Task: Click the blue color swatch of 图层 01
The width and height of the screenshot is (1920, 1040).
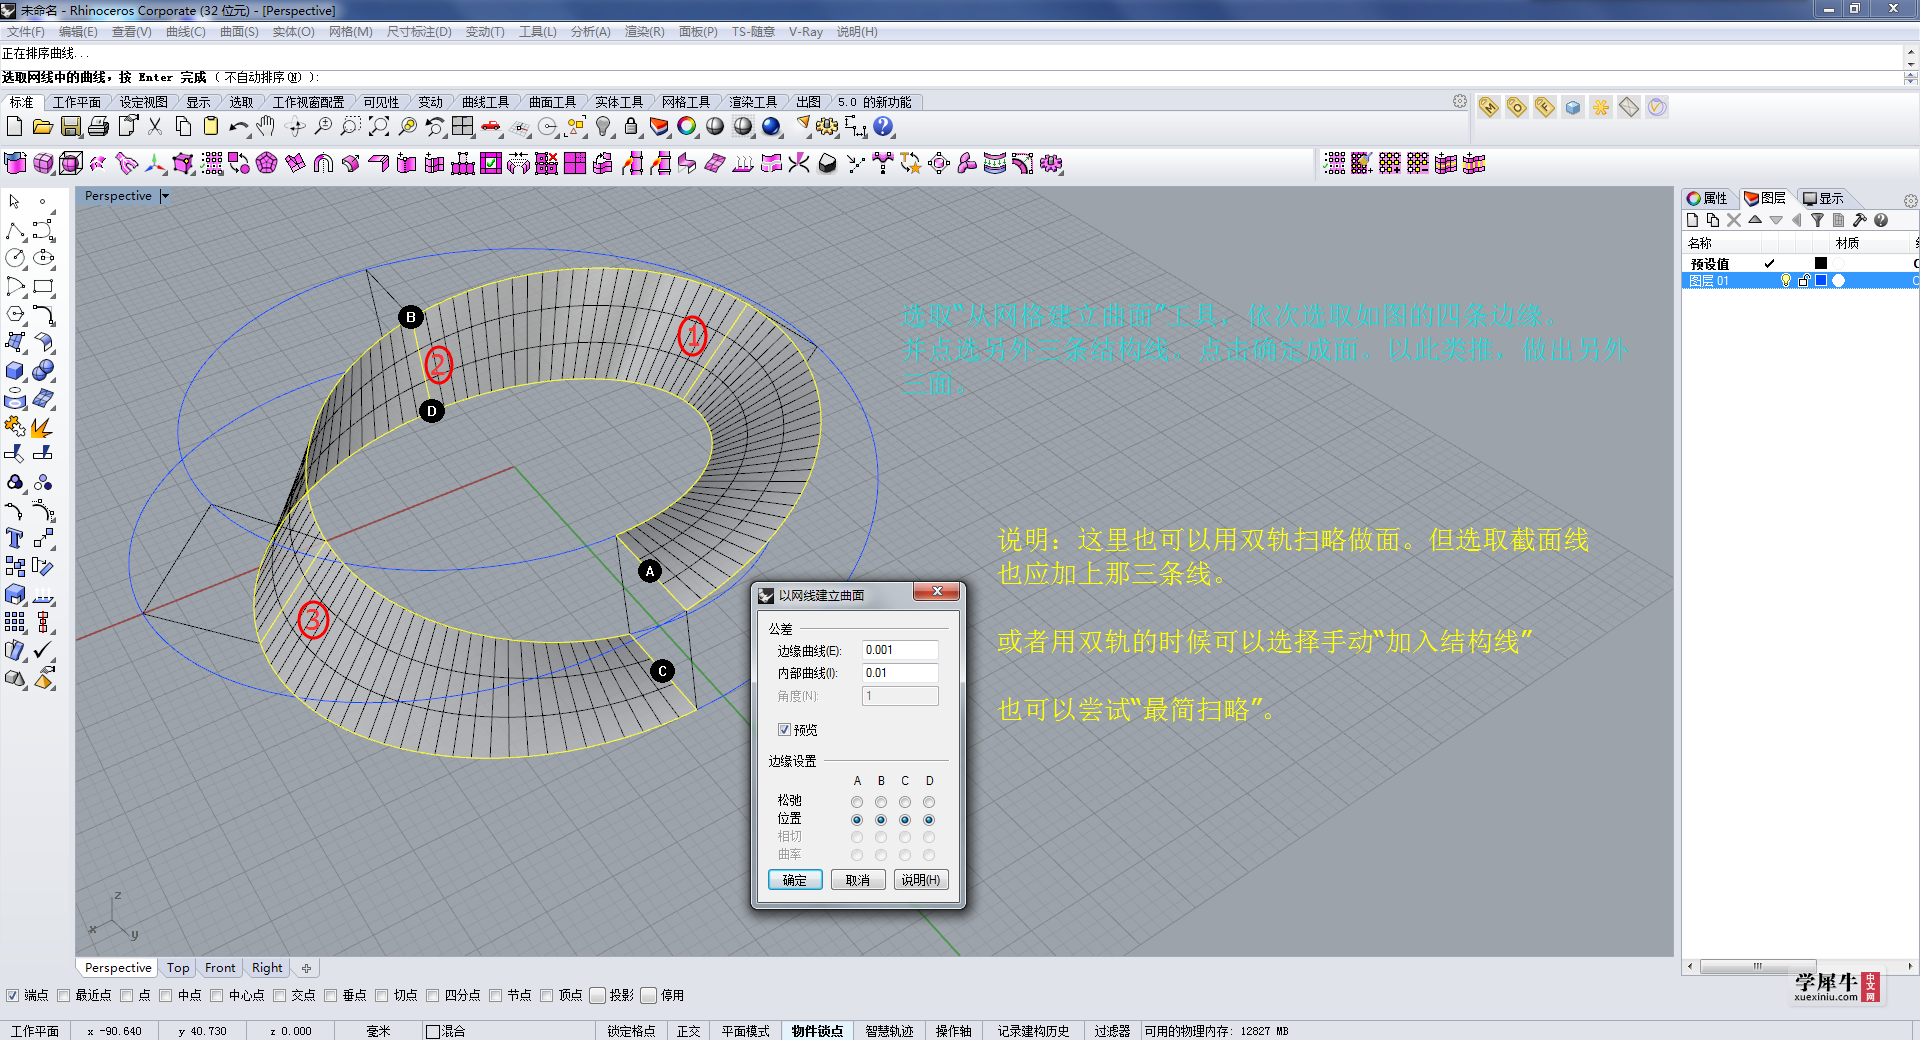Action: tap(1821, 281)
